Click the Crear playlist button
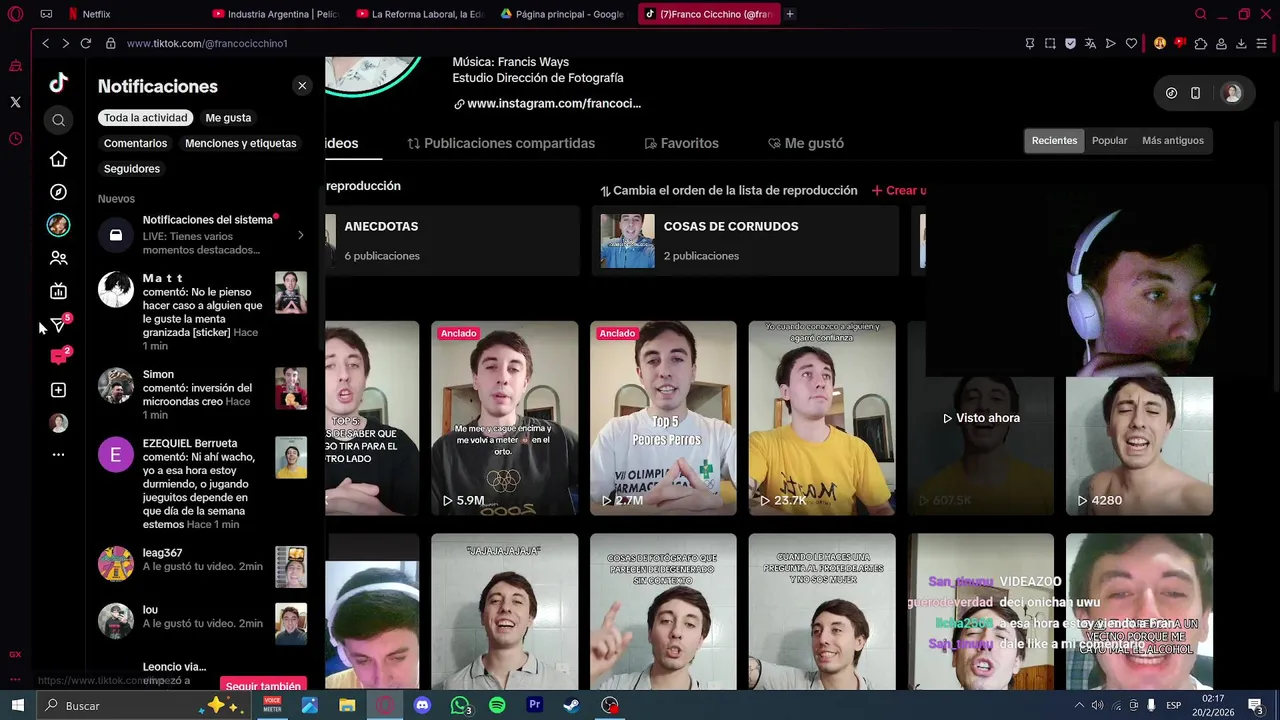This screenshot has width=1280, height=720. tap(898, 190)
